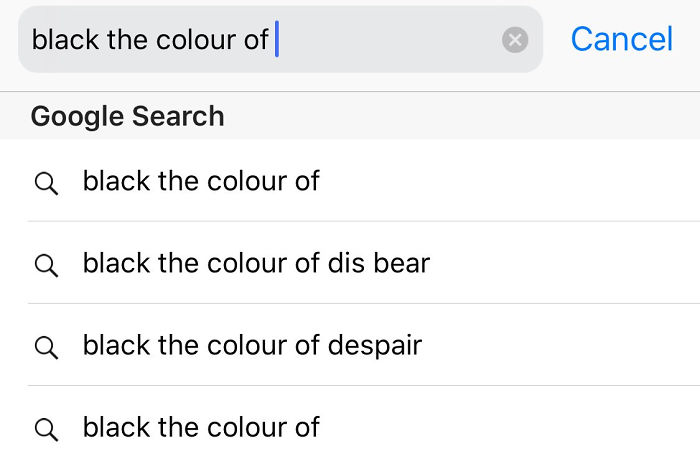
Task: Click the blinking text cursor in search field
Action: (277, 40)
